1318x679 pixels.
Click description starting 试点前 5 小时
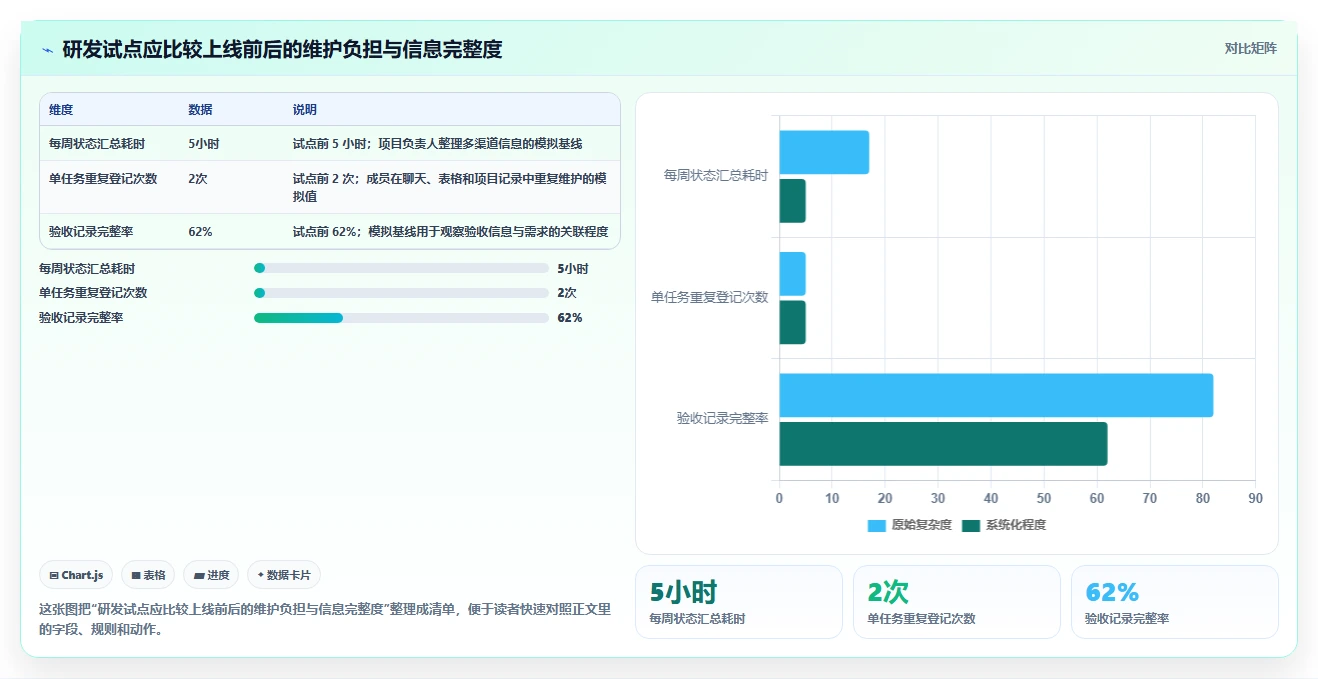[438, 144]
